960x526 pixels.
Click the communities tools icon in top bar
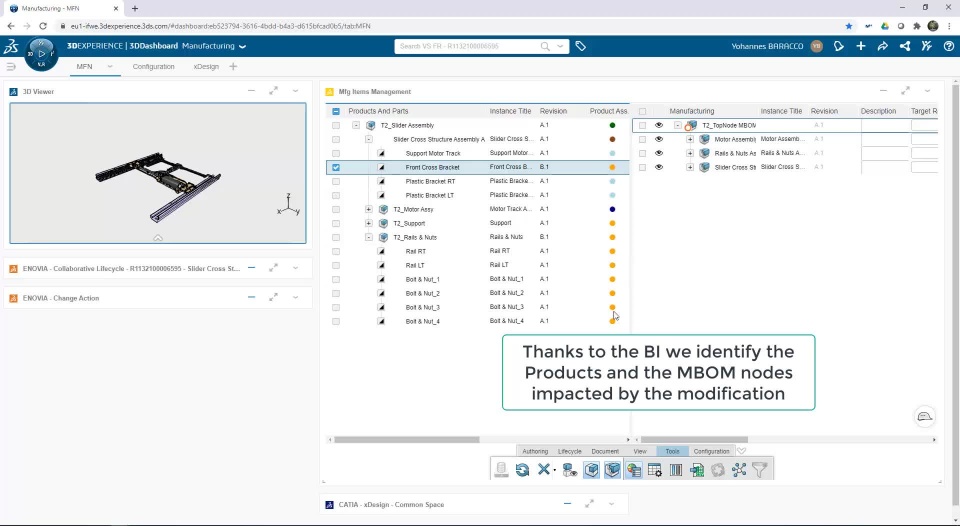pyautogui.click(x=926, y=46)
